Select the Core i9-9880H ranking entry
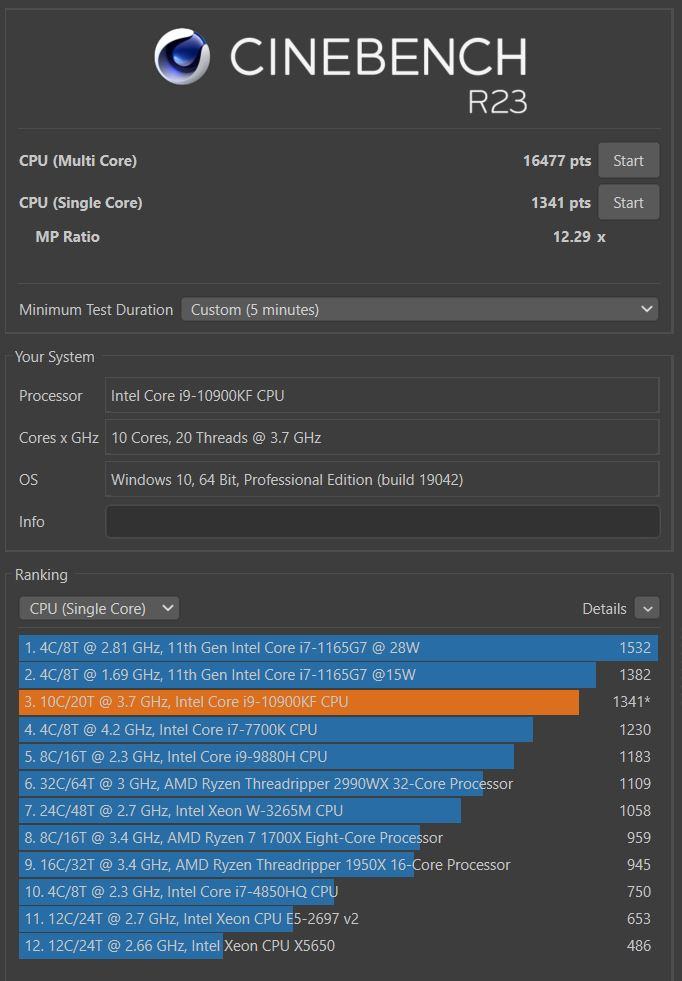 click(338, 756)
